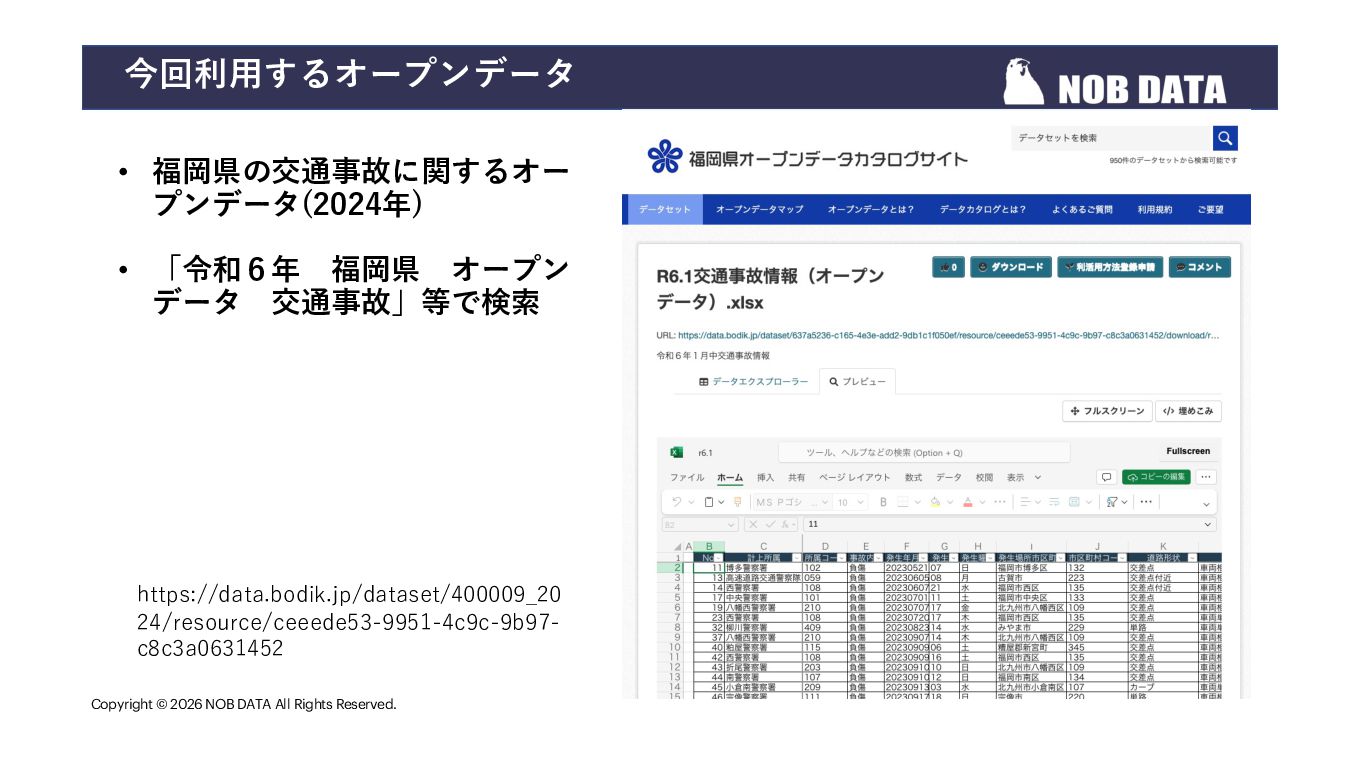
Task: Switch to the データエクスプローラー tab
Action: pos(754,382)
